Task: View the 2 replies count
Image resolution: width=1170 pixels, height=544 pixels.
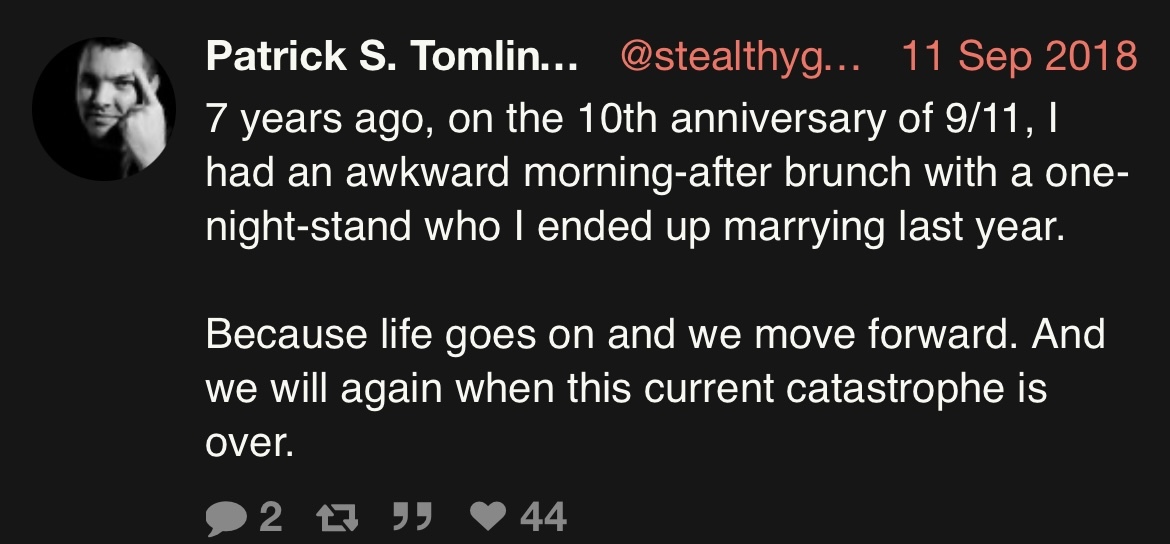Action: click(x=271, y=517)
